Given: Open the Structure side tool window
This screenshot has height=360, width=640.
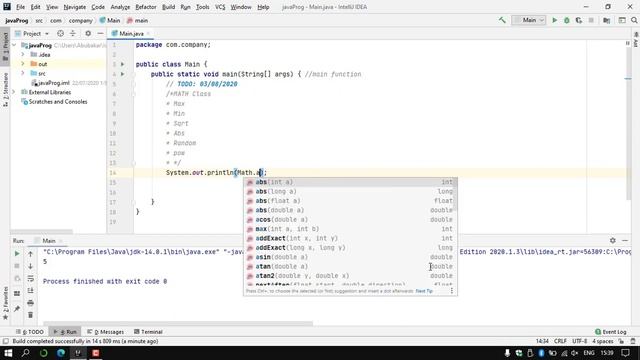Looking at the screenshot, I should pyautogui.click(x=5, y=90).
